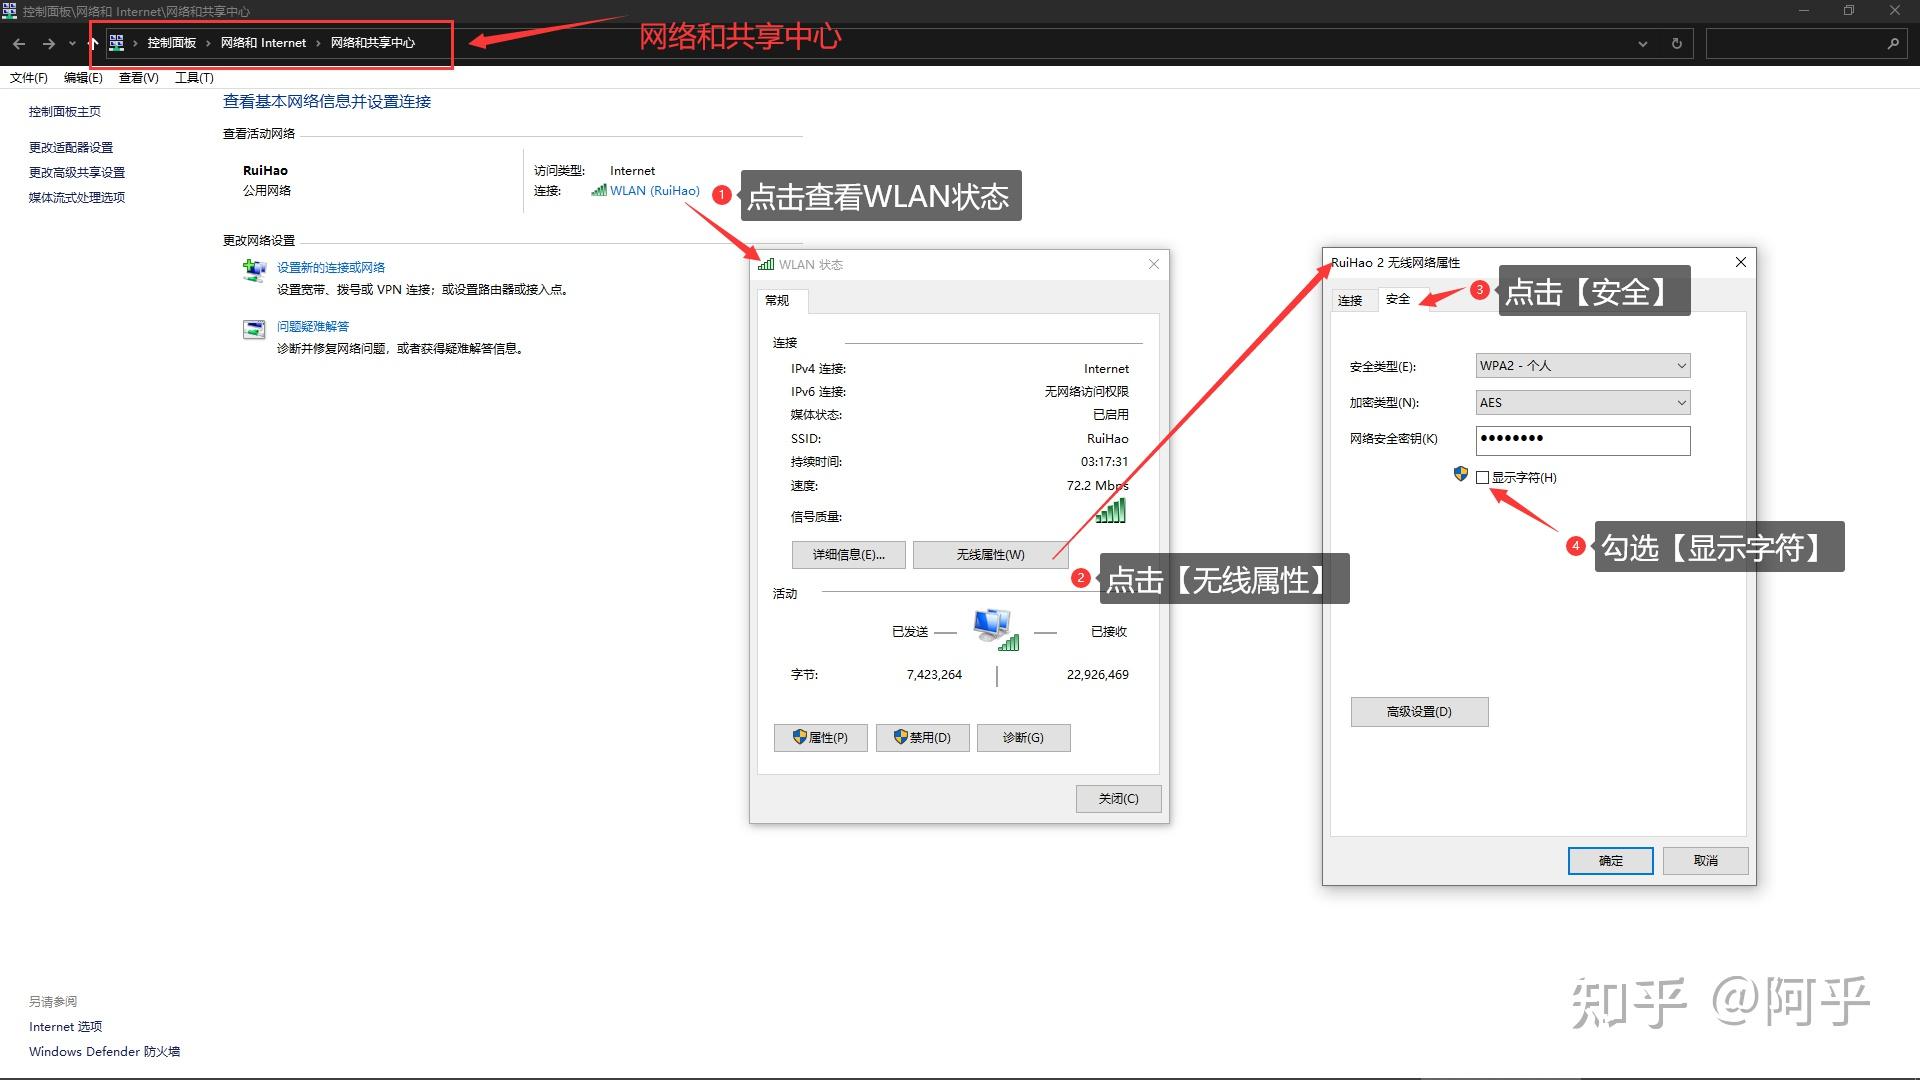Open 媒体流式处理选项 link

point(77,197)
